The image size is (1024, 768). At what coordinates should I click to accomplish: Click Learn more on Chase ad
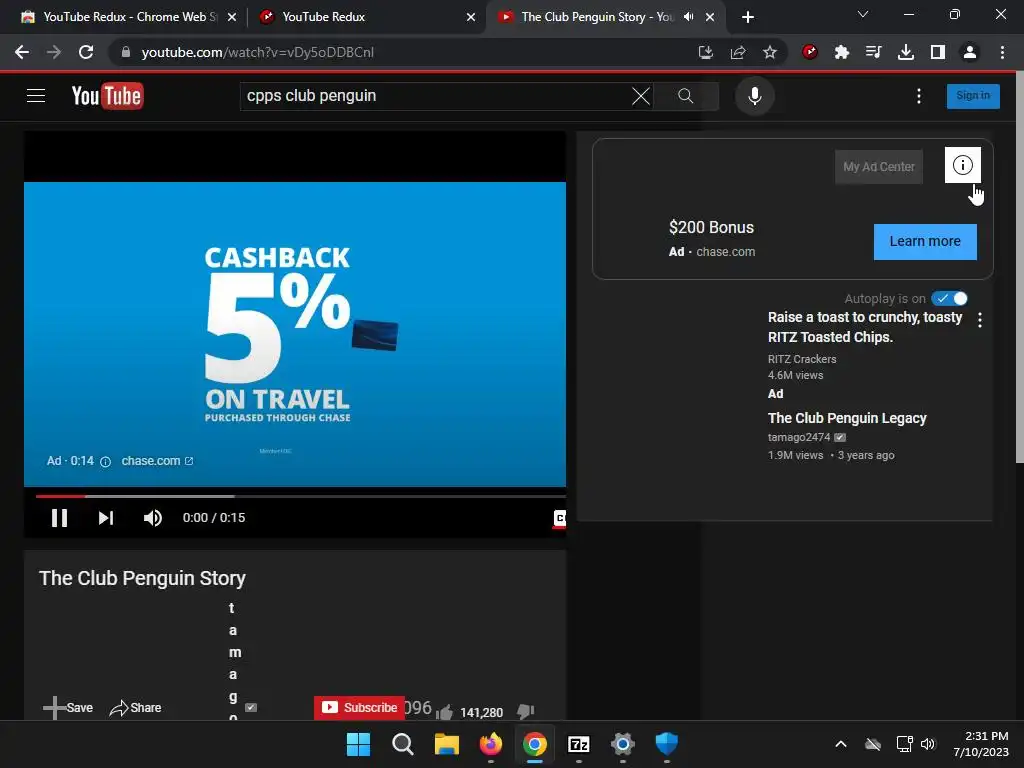pos(925,242)
